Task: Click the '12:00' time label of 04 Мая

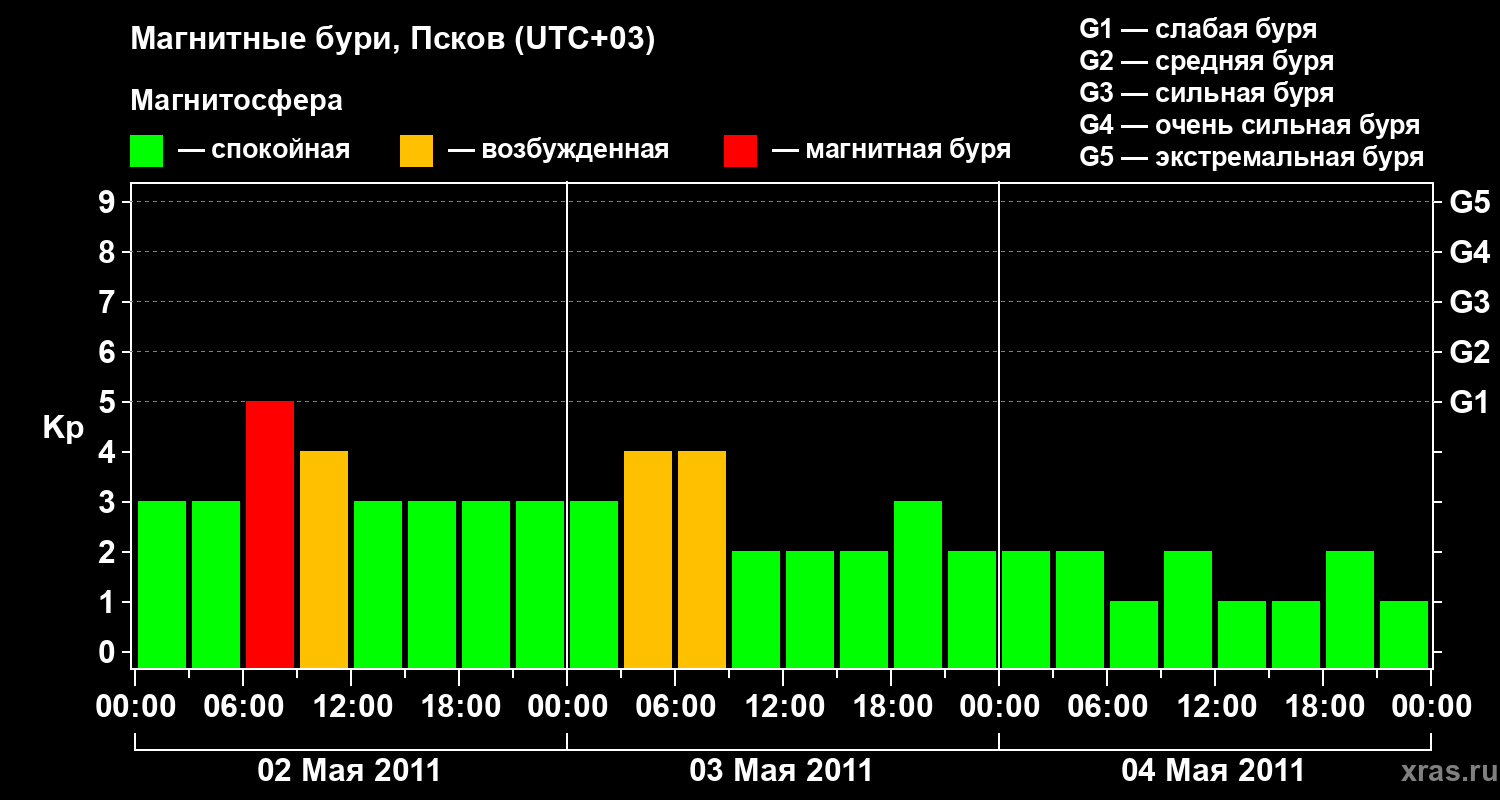Action: pos(1215,707)
